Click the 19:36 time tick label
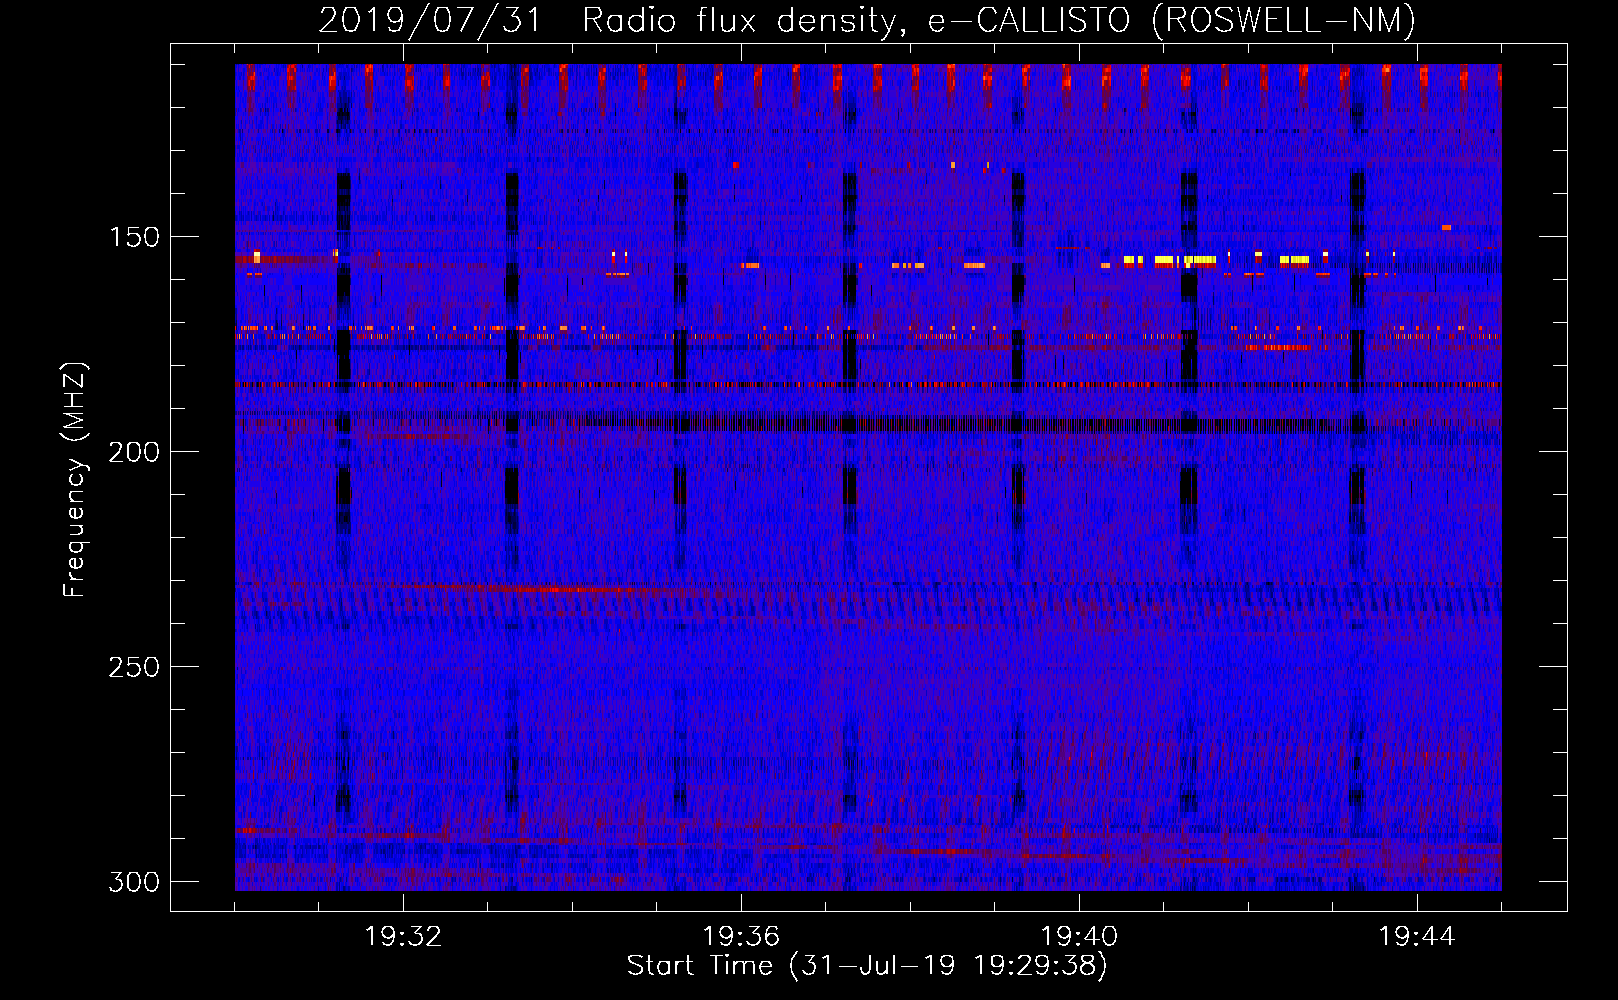1618x1000 pixels. point(741,937)
